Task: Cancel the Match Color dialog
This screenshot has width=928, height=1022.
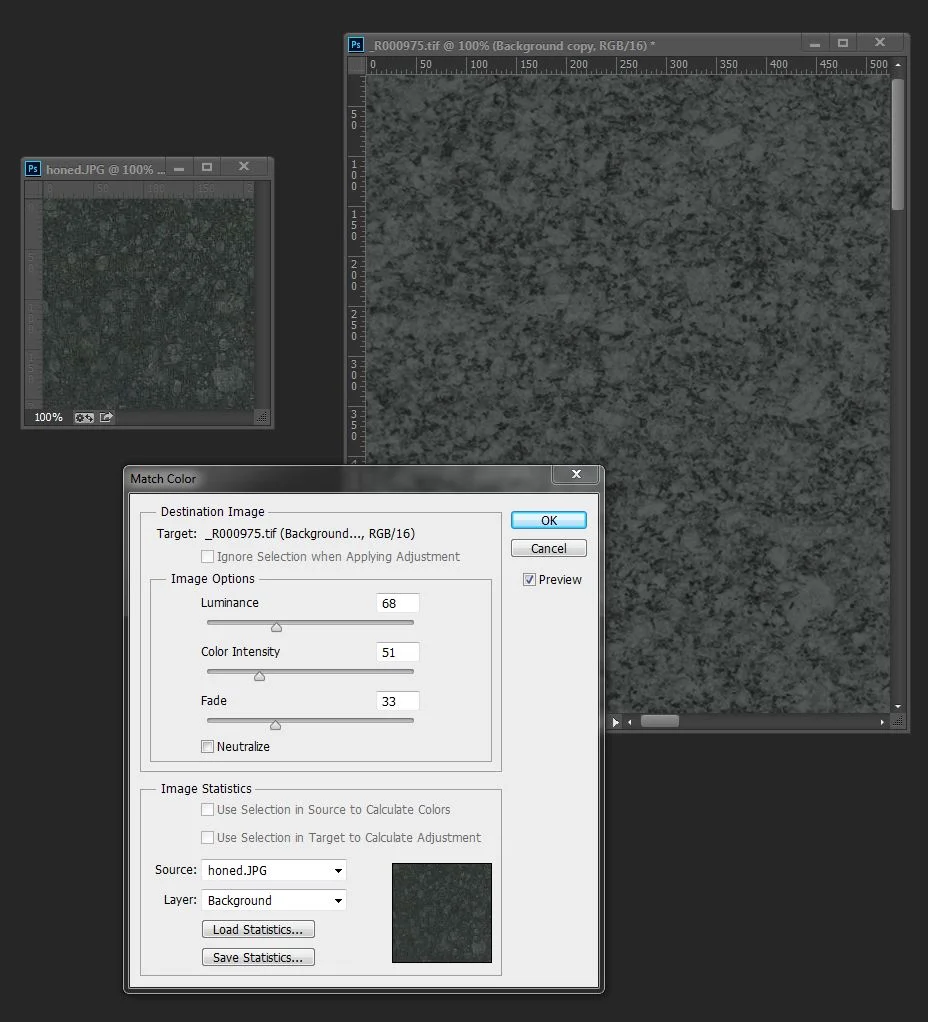Action: coord(548,548)
